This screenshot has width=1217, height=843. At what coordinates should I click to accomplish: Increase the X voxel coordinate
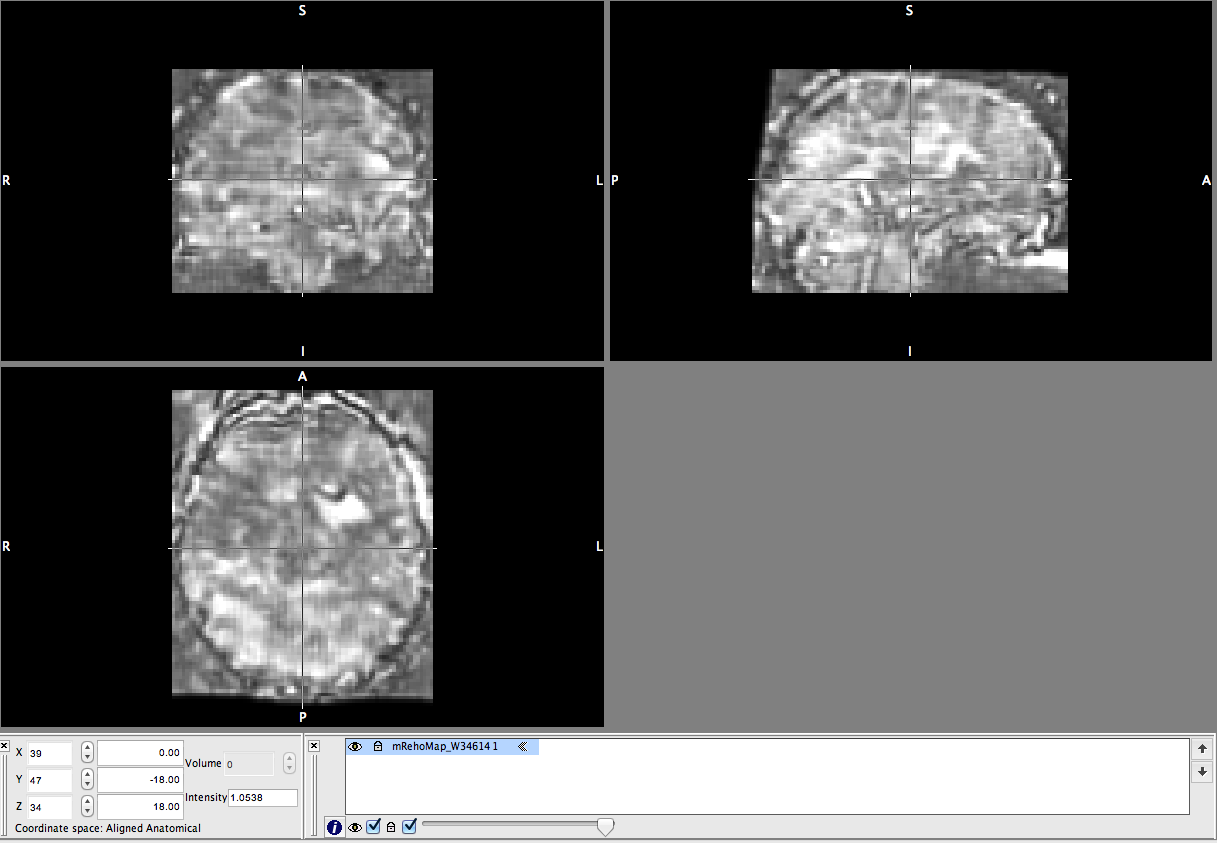pos(87,748)
